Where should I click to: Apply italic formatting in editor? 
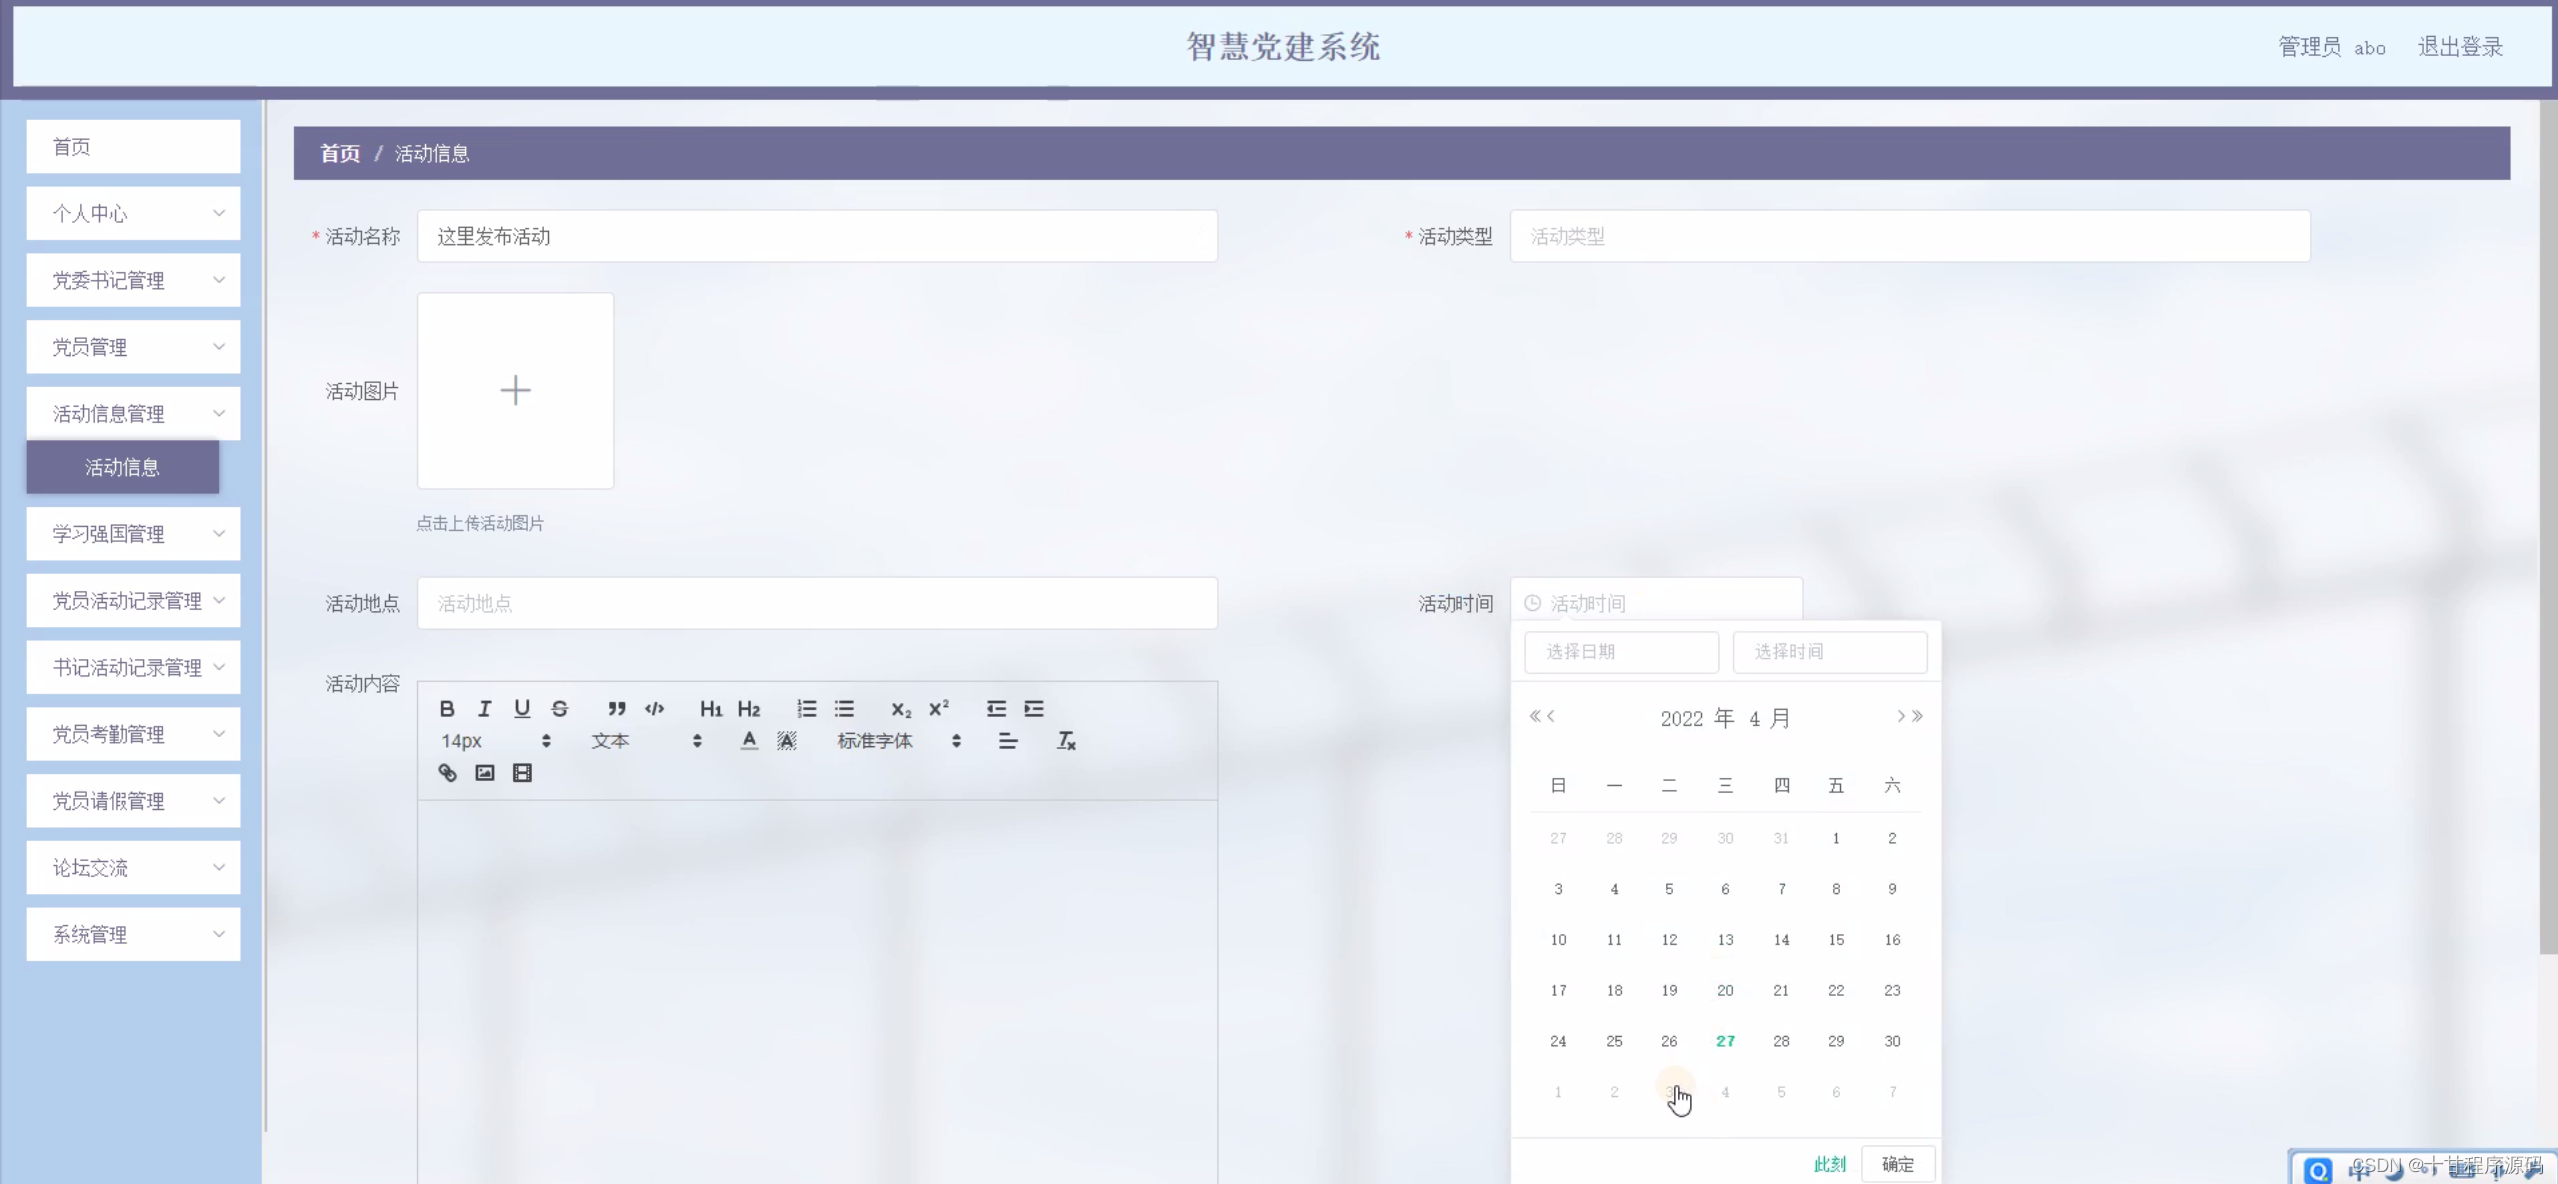(x=485, y=708)
